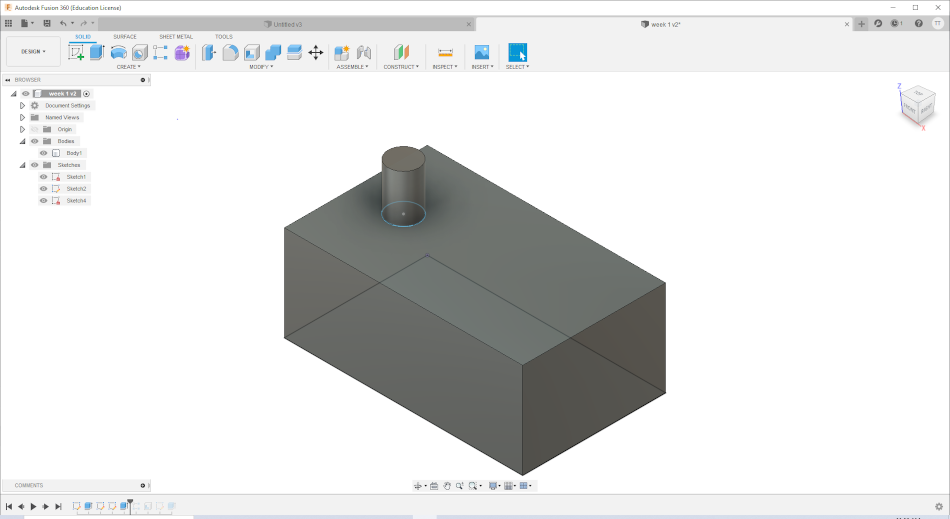Viewport: 950px width, 519px height.
Task: Select the Revolve tool icon
Action: 118,53
